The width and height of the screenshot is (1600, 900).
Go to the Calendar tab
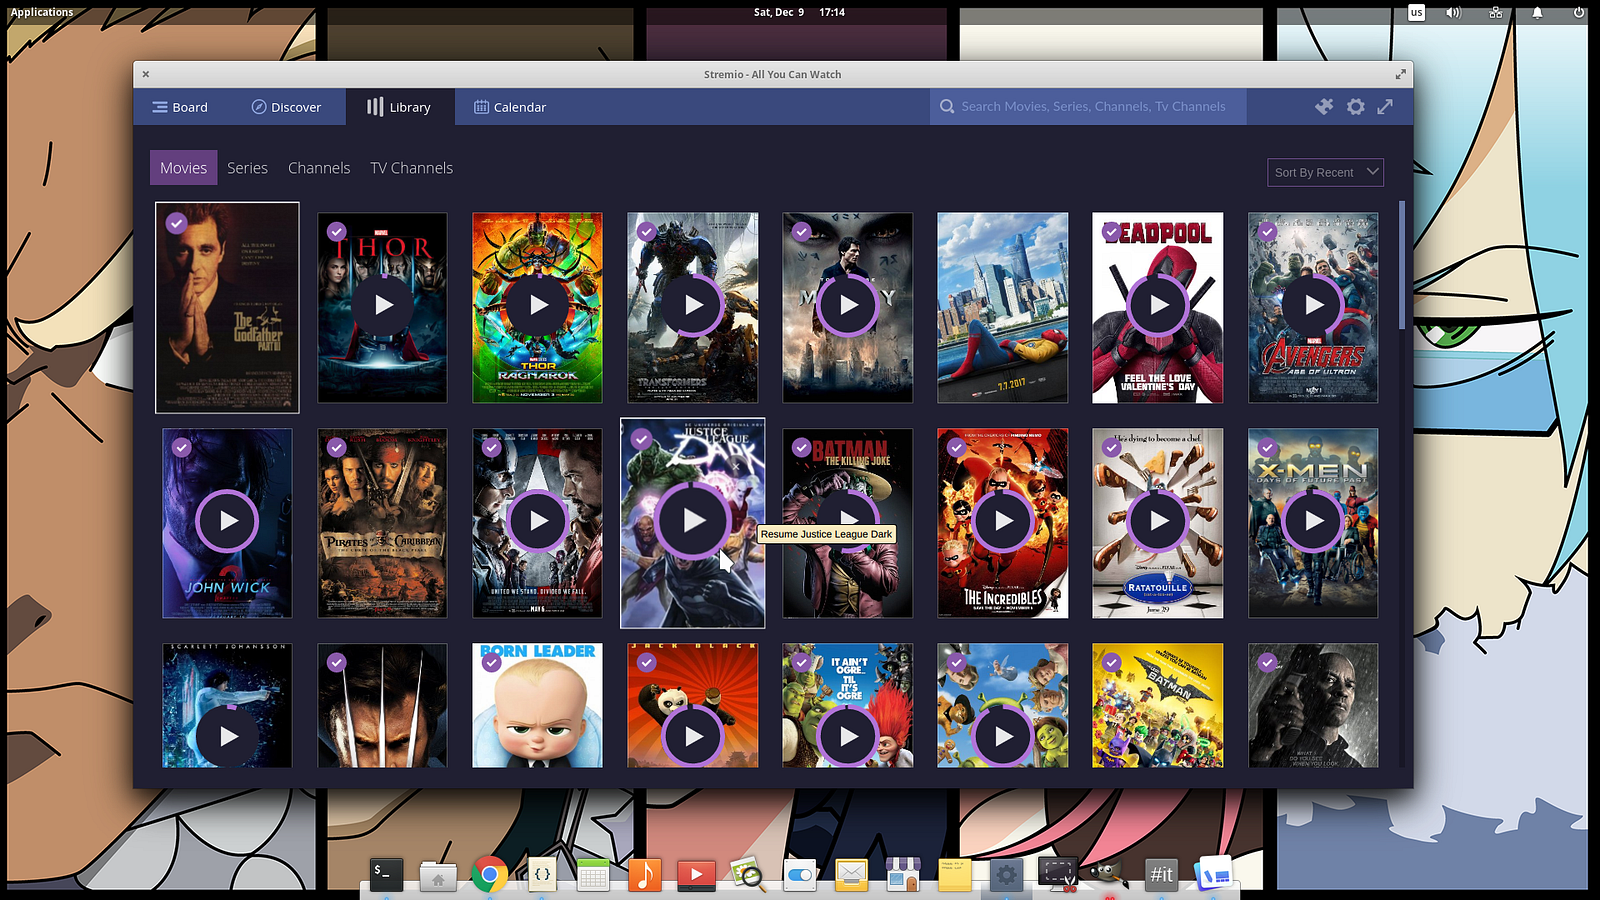[510, 107]
